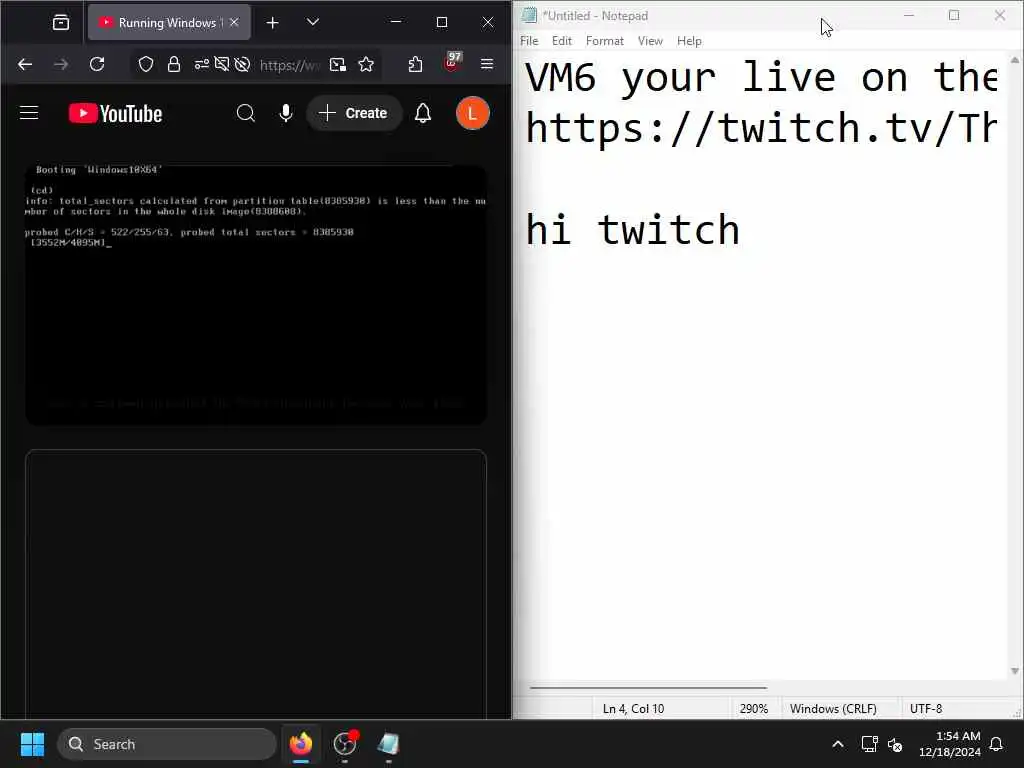The height and width of the screenshot is (768, 1024).
Task: Reload the current YouTube page
Action: [97, 64]
